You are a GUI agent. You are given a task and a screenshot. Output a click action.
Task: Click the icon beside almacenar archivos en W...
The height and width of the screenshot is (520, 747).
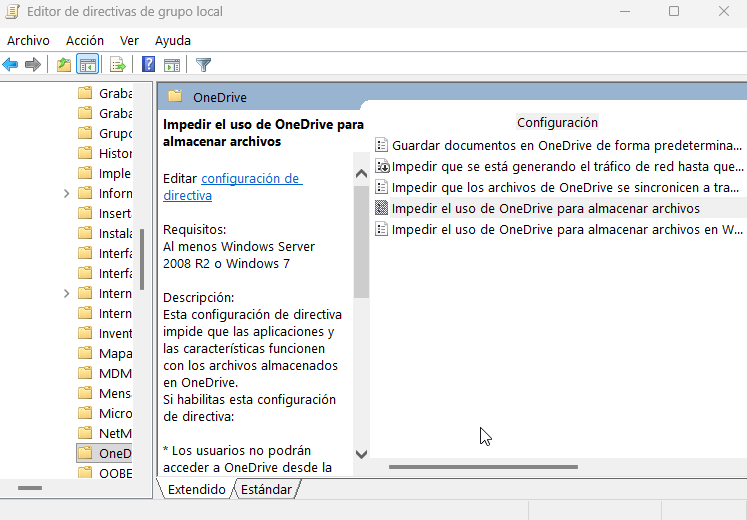(x=381, y=229)
